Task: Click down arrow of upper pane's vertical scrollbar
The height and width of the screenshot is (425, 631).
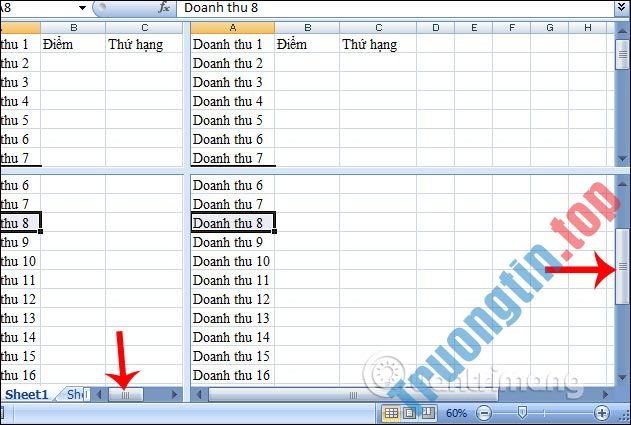Action: click(622, 159)
